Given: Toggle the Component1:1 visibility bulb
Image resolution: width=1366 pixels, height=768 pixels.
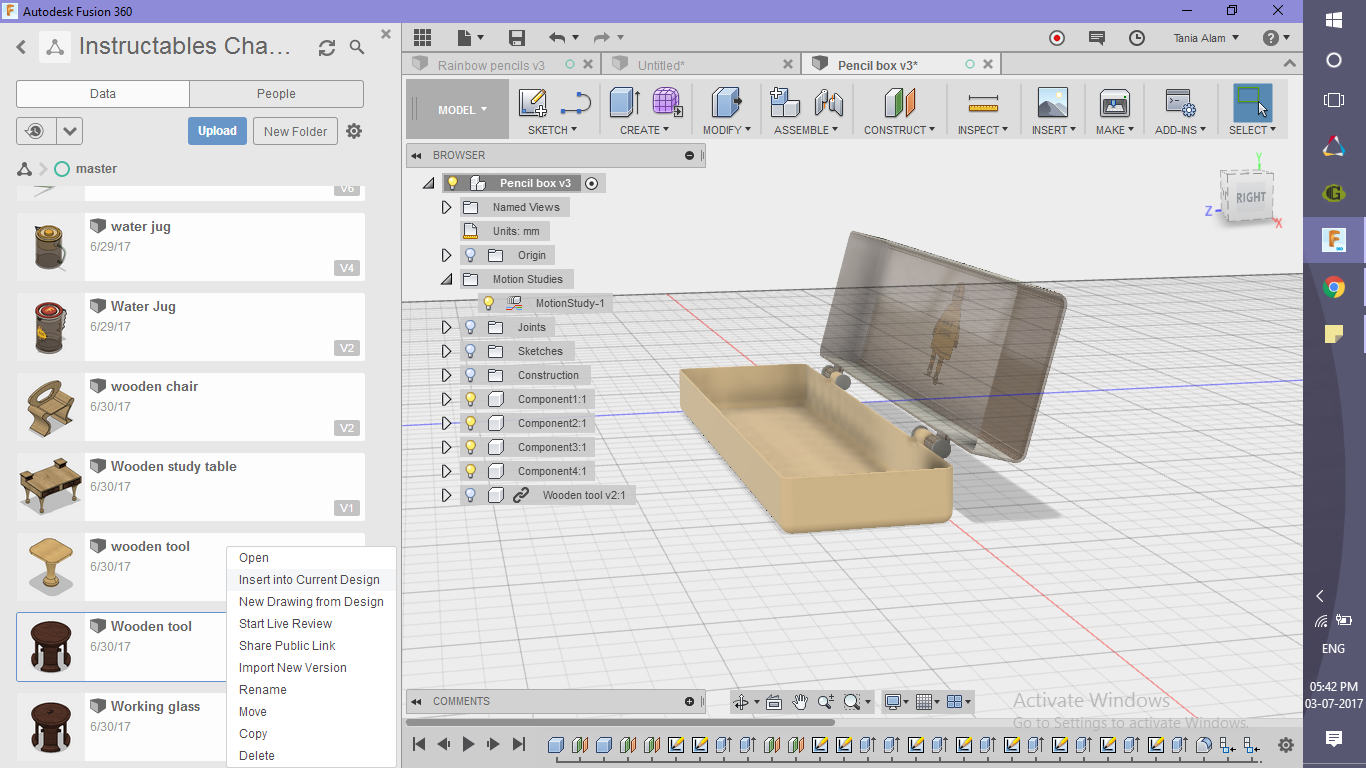Looking at the screenshot, I should point(470,398).
